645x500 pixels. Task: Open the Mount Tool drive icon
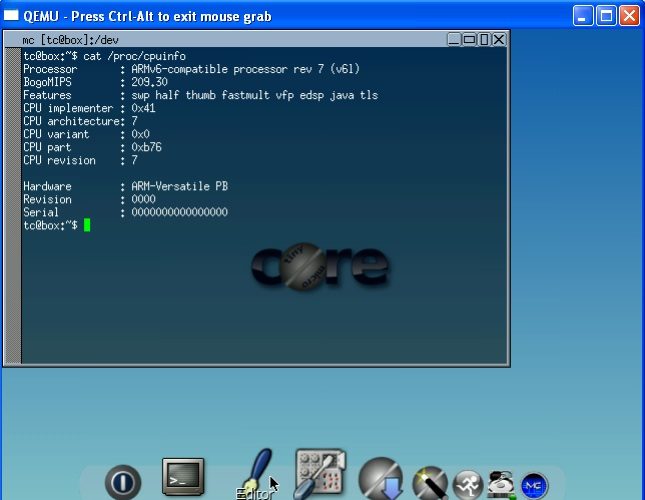pyautogui.click(x=501, y=484)
